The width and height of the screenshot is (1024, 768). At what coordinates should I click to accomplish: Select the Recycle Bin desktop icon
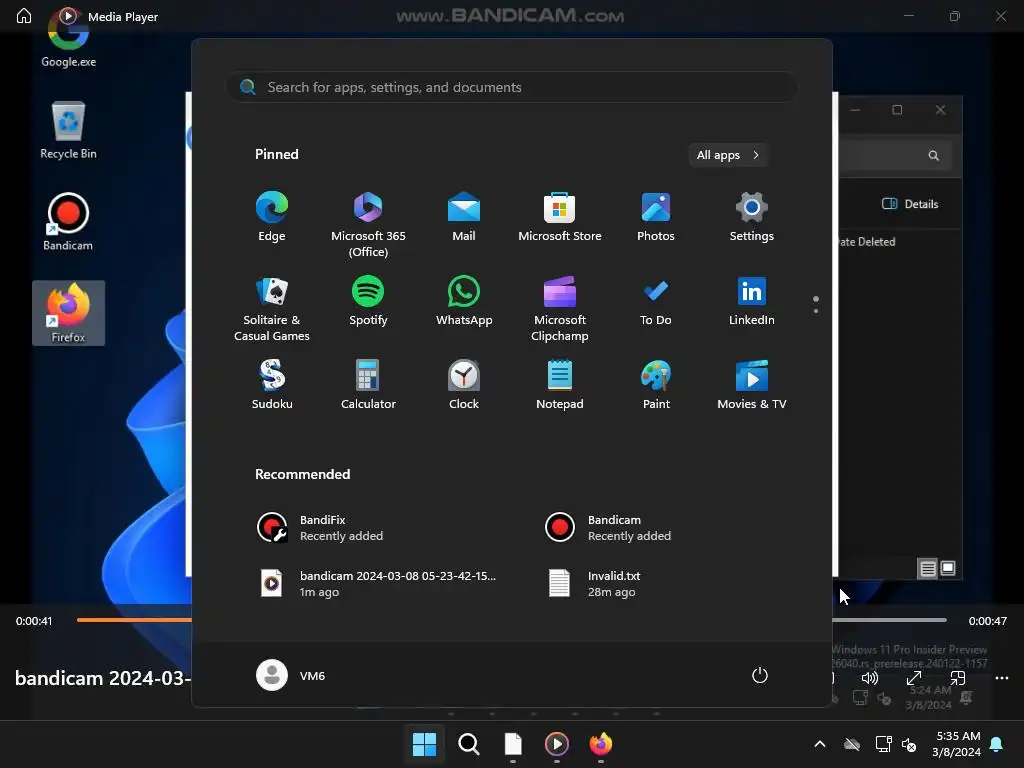pyautogui.click(x=68, y=130)
